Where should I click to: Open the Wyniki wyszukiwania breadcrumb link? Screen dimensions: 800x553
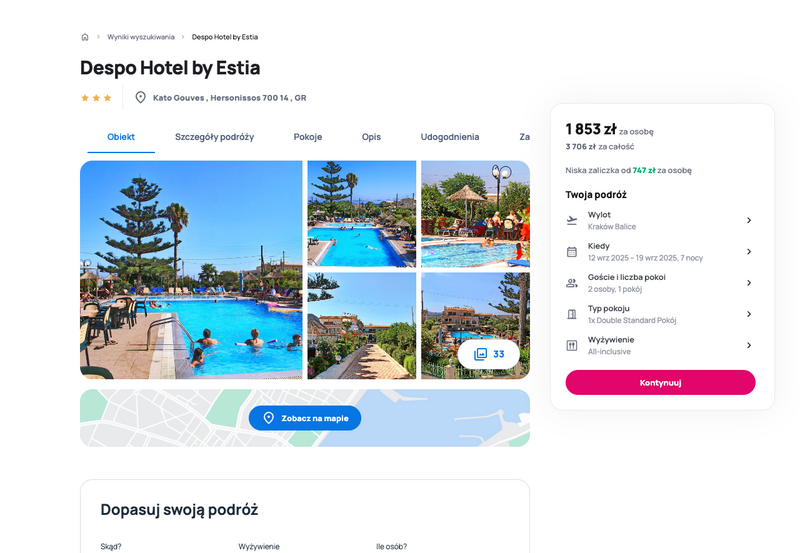pos(141,37)
